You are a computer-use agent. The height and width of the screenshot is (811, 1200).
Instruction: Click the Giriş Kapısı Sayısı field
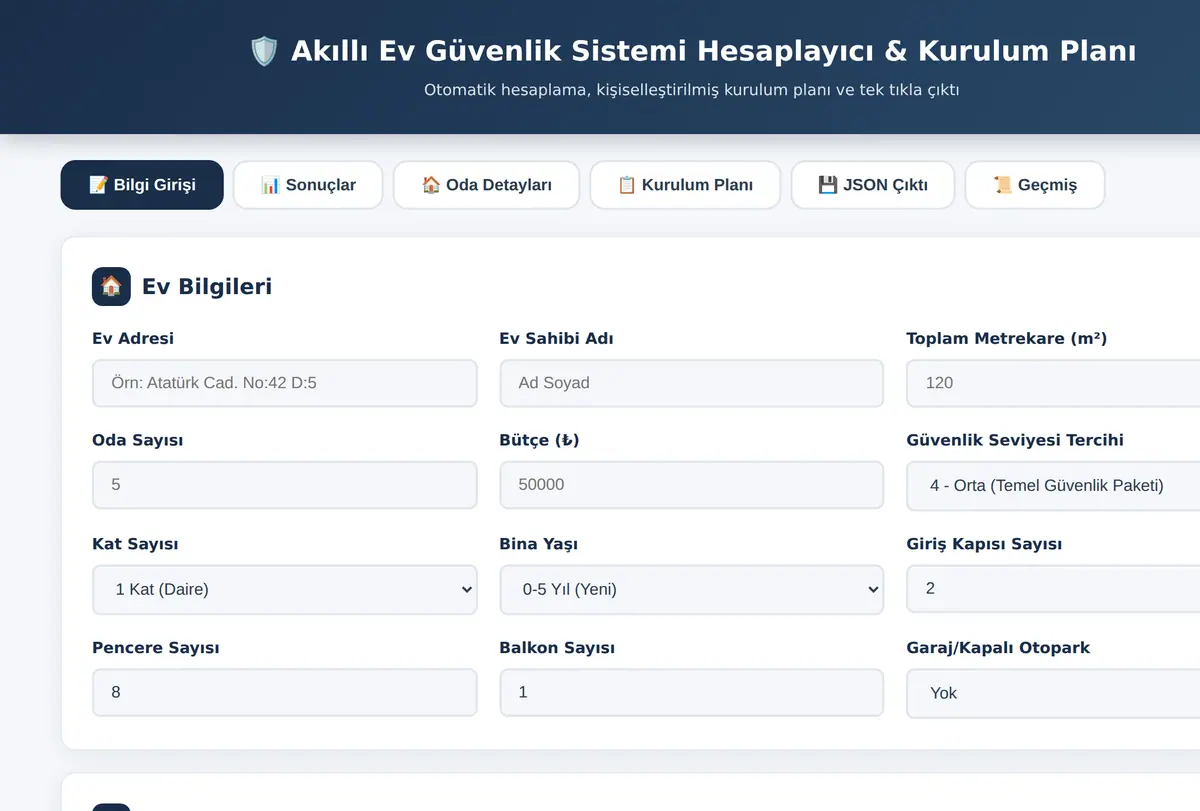1053,589
